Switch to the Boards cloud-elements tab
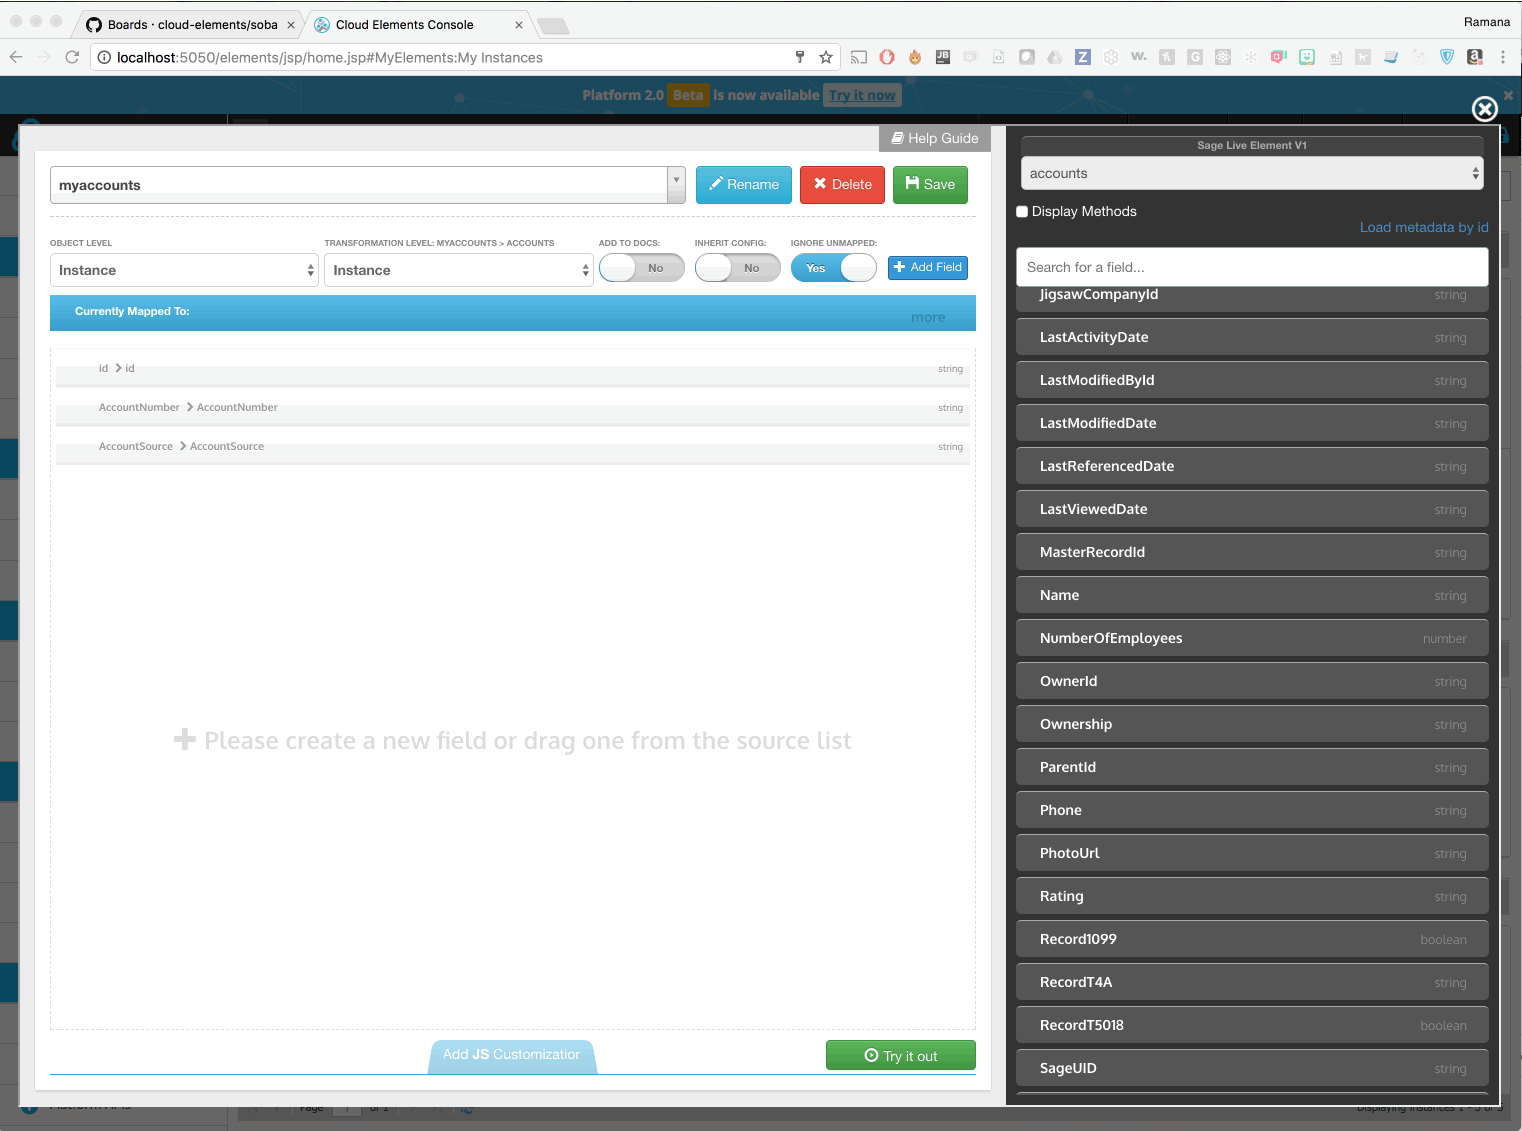 (x=190, y=25)
